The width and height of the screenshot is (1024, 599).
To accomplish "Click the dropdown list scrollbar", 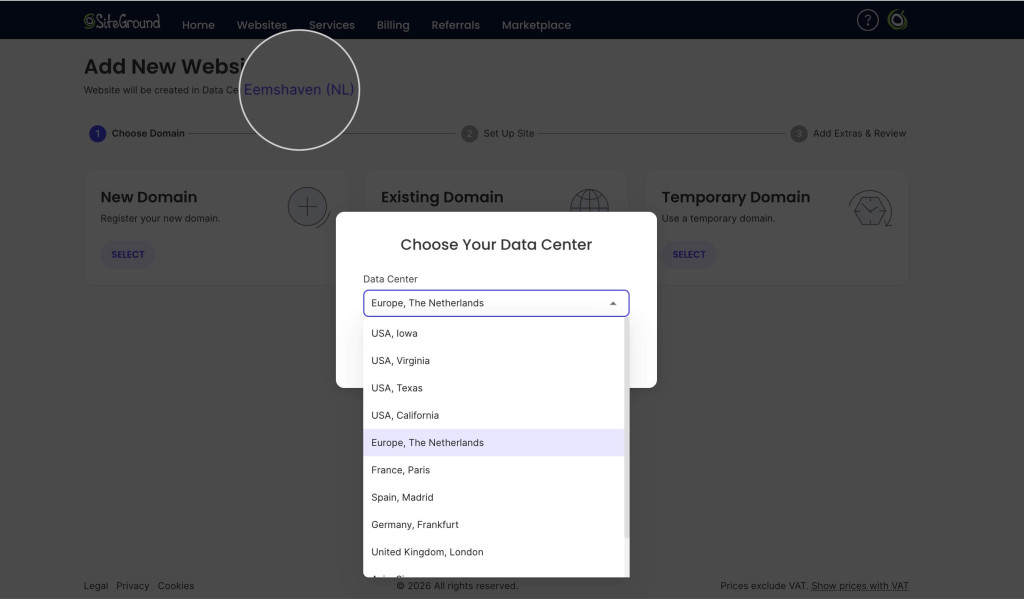I will click(627, 429).
